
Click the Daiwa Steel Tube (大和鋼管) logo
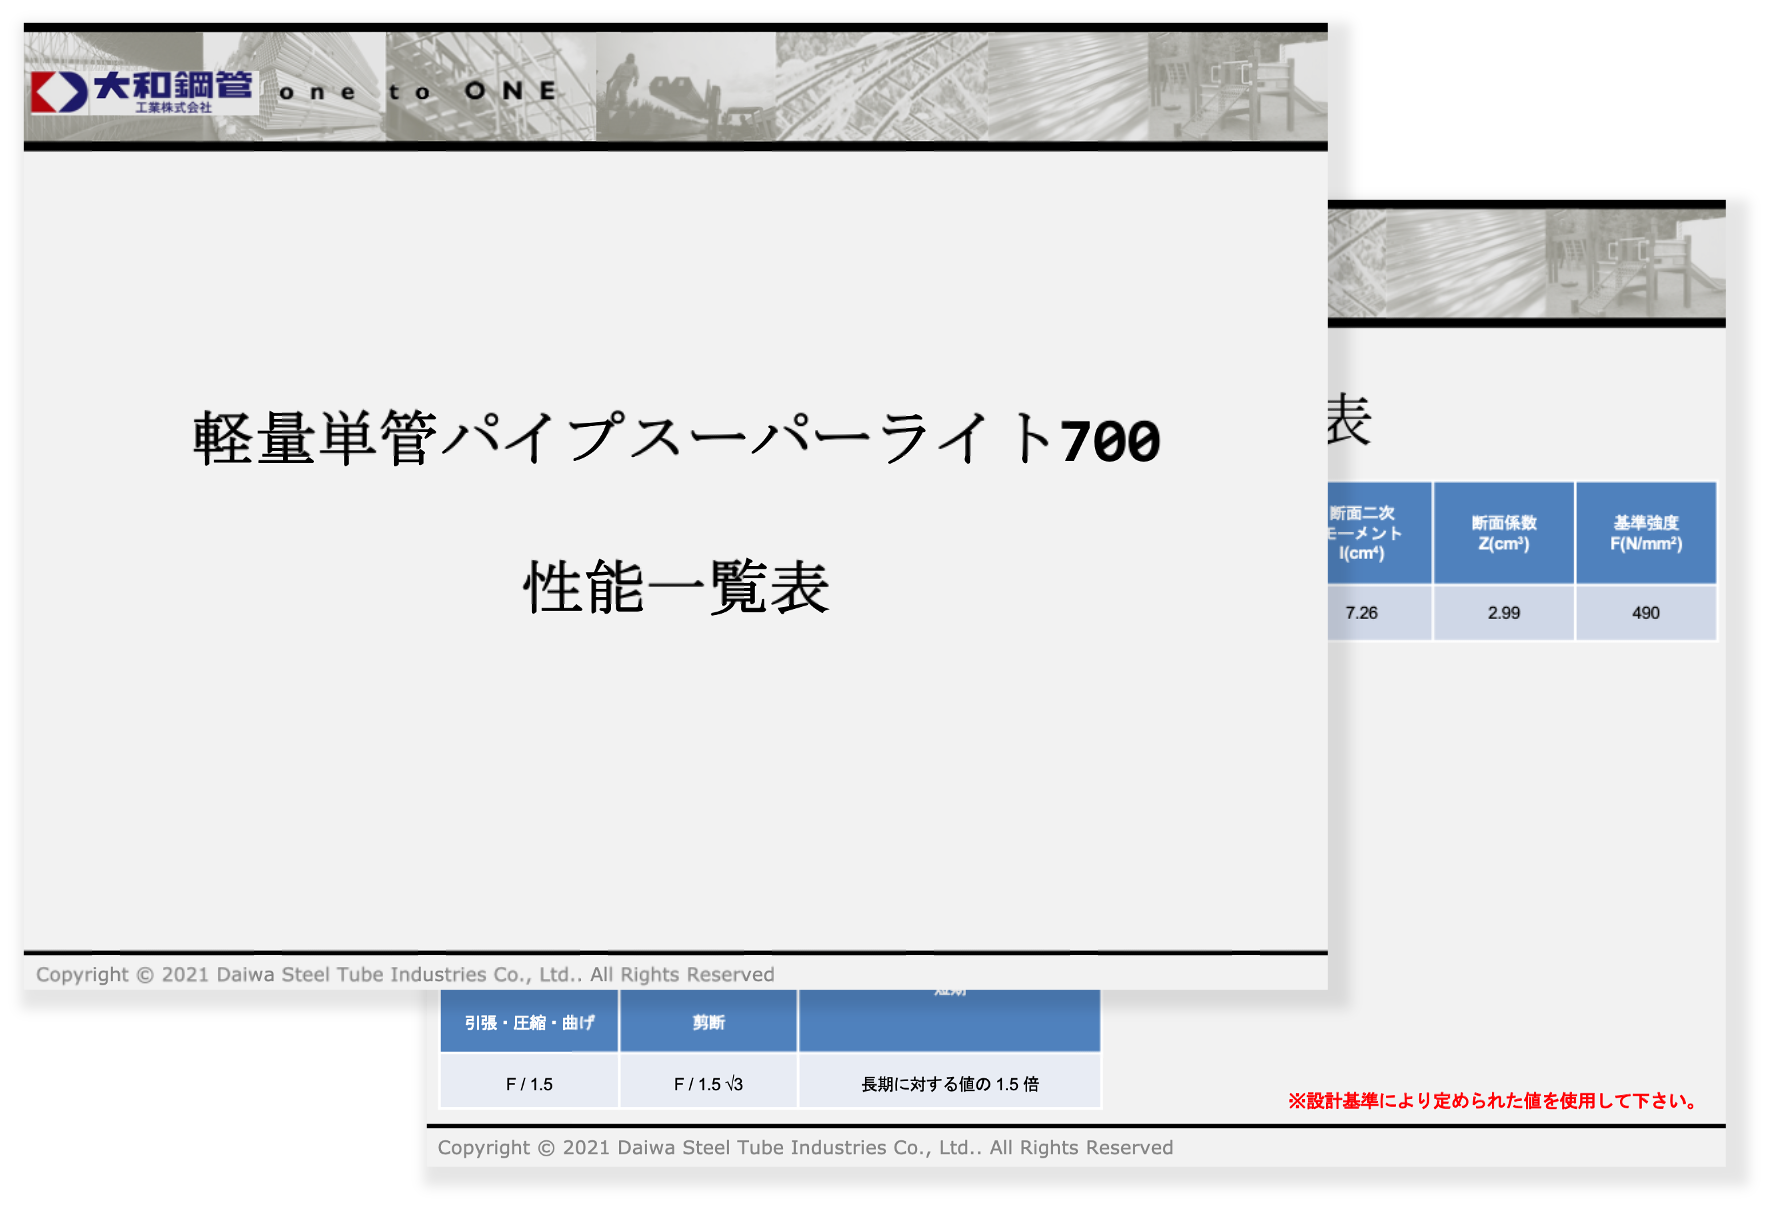tap(143, 91)
